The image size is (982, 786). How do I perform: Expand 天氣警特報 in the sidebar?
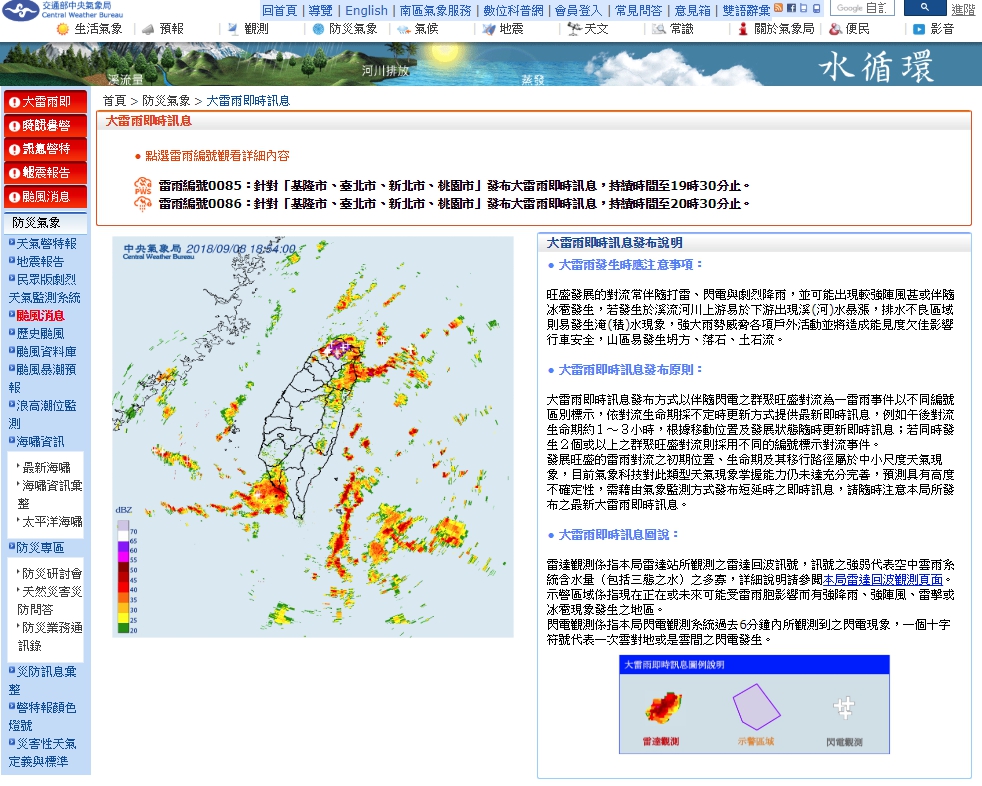pyautogui.click(x=45, y=243)
